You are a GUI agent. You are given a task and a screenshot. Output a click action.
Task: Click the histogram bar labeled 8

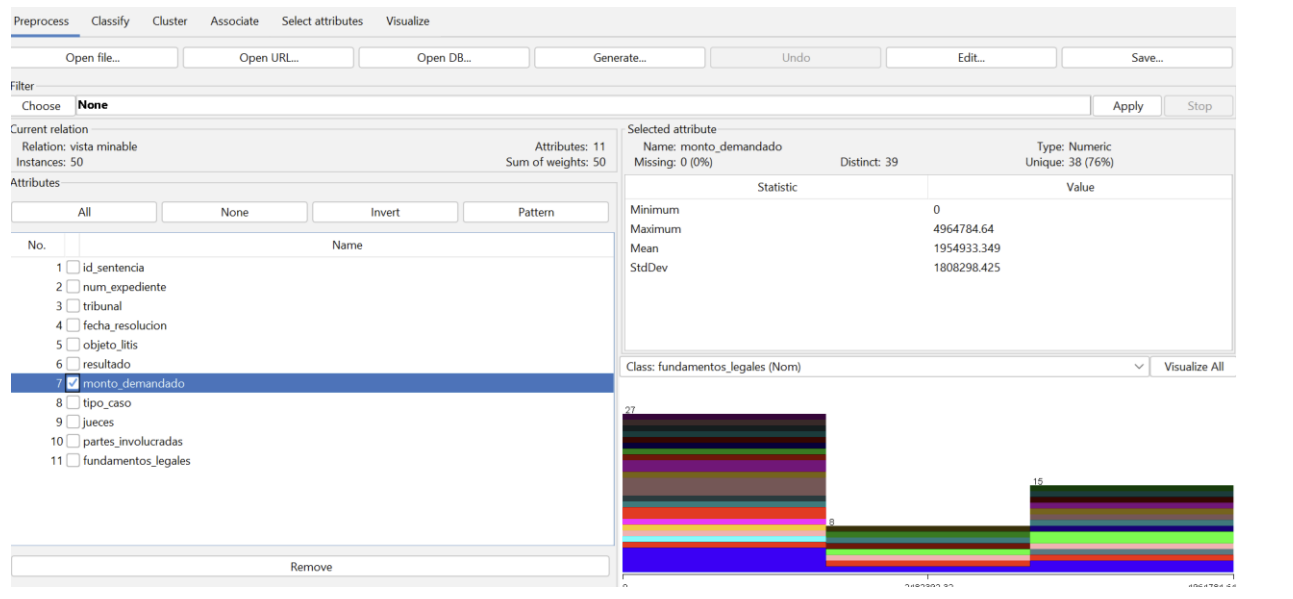pos(928,549)
